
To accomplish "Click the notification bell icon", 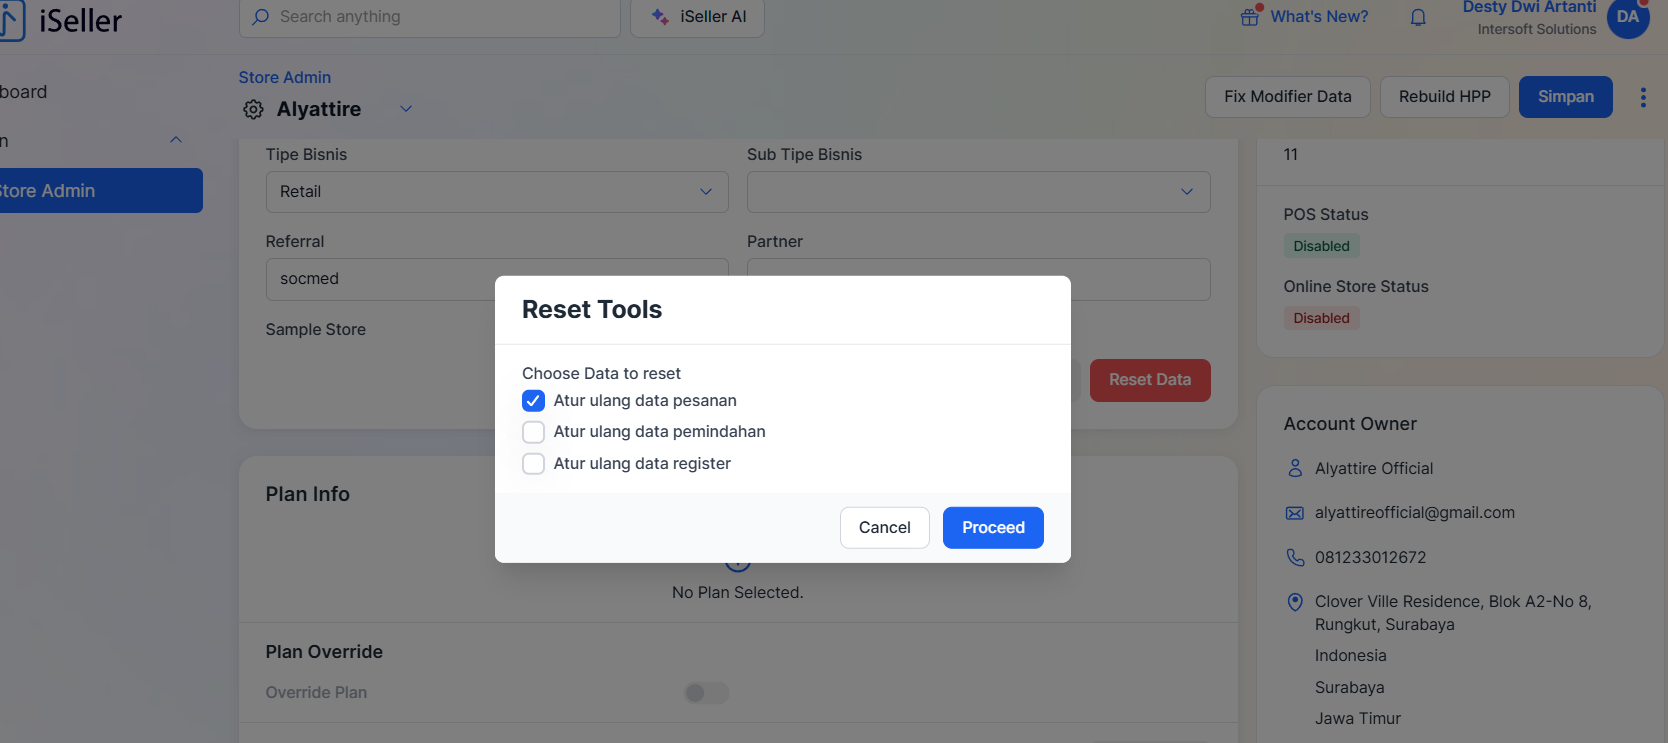I will tap(1418, 17).
